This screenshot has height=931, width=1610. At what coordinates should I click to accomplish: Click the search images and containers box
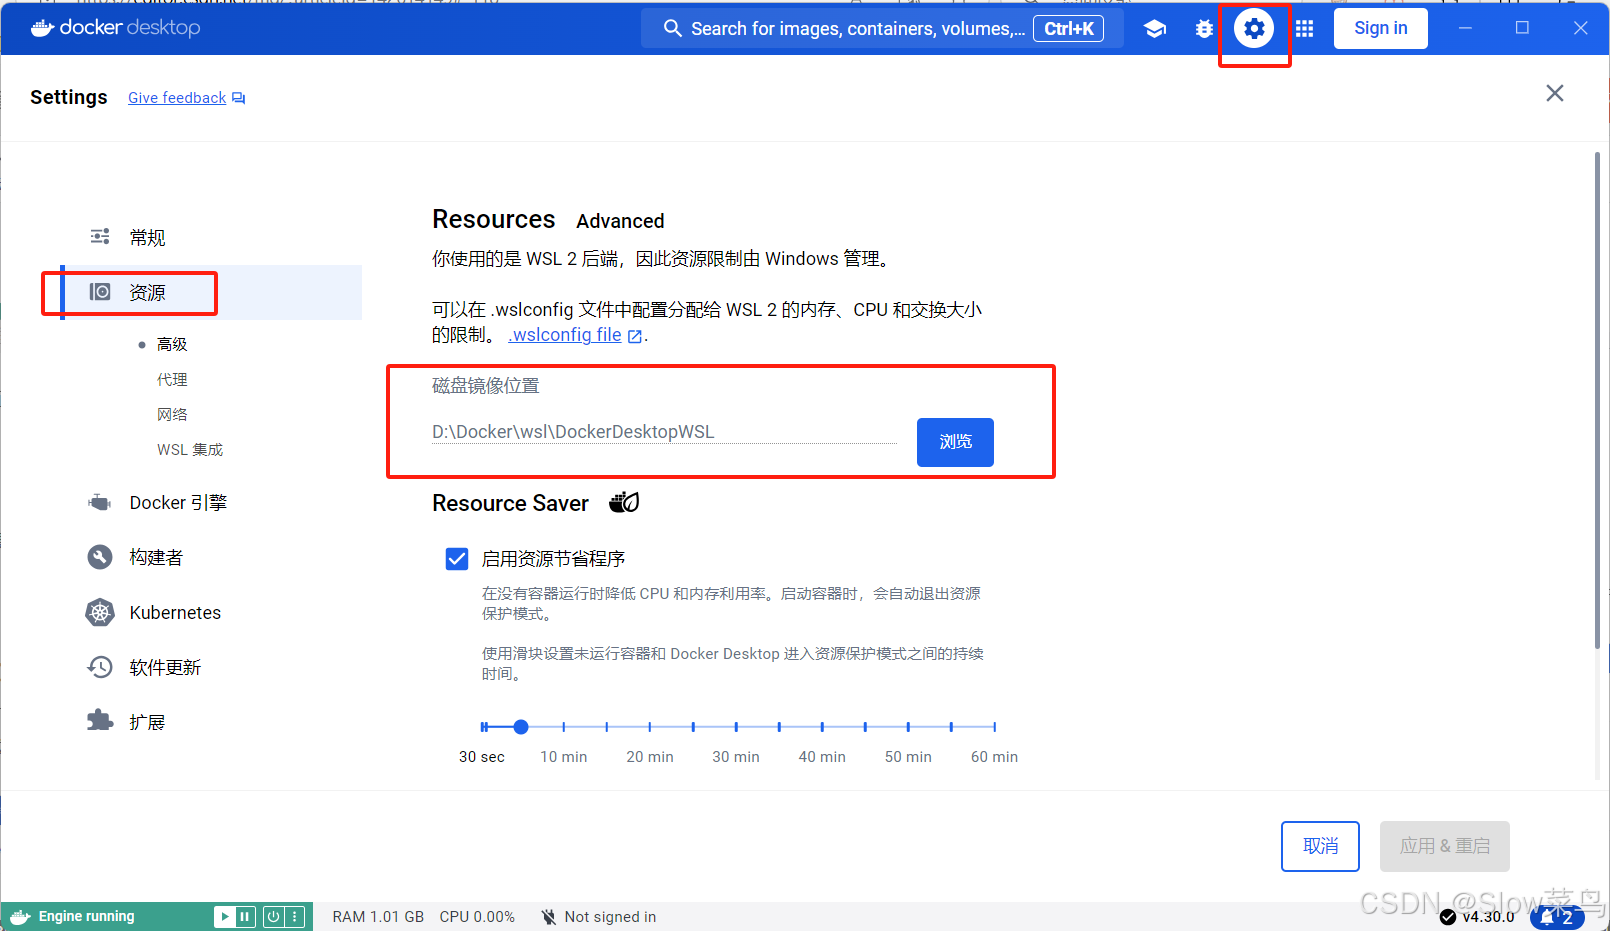pos(882,28)
